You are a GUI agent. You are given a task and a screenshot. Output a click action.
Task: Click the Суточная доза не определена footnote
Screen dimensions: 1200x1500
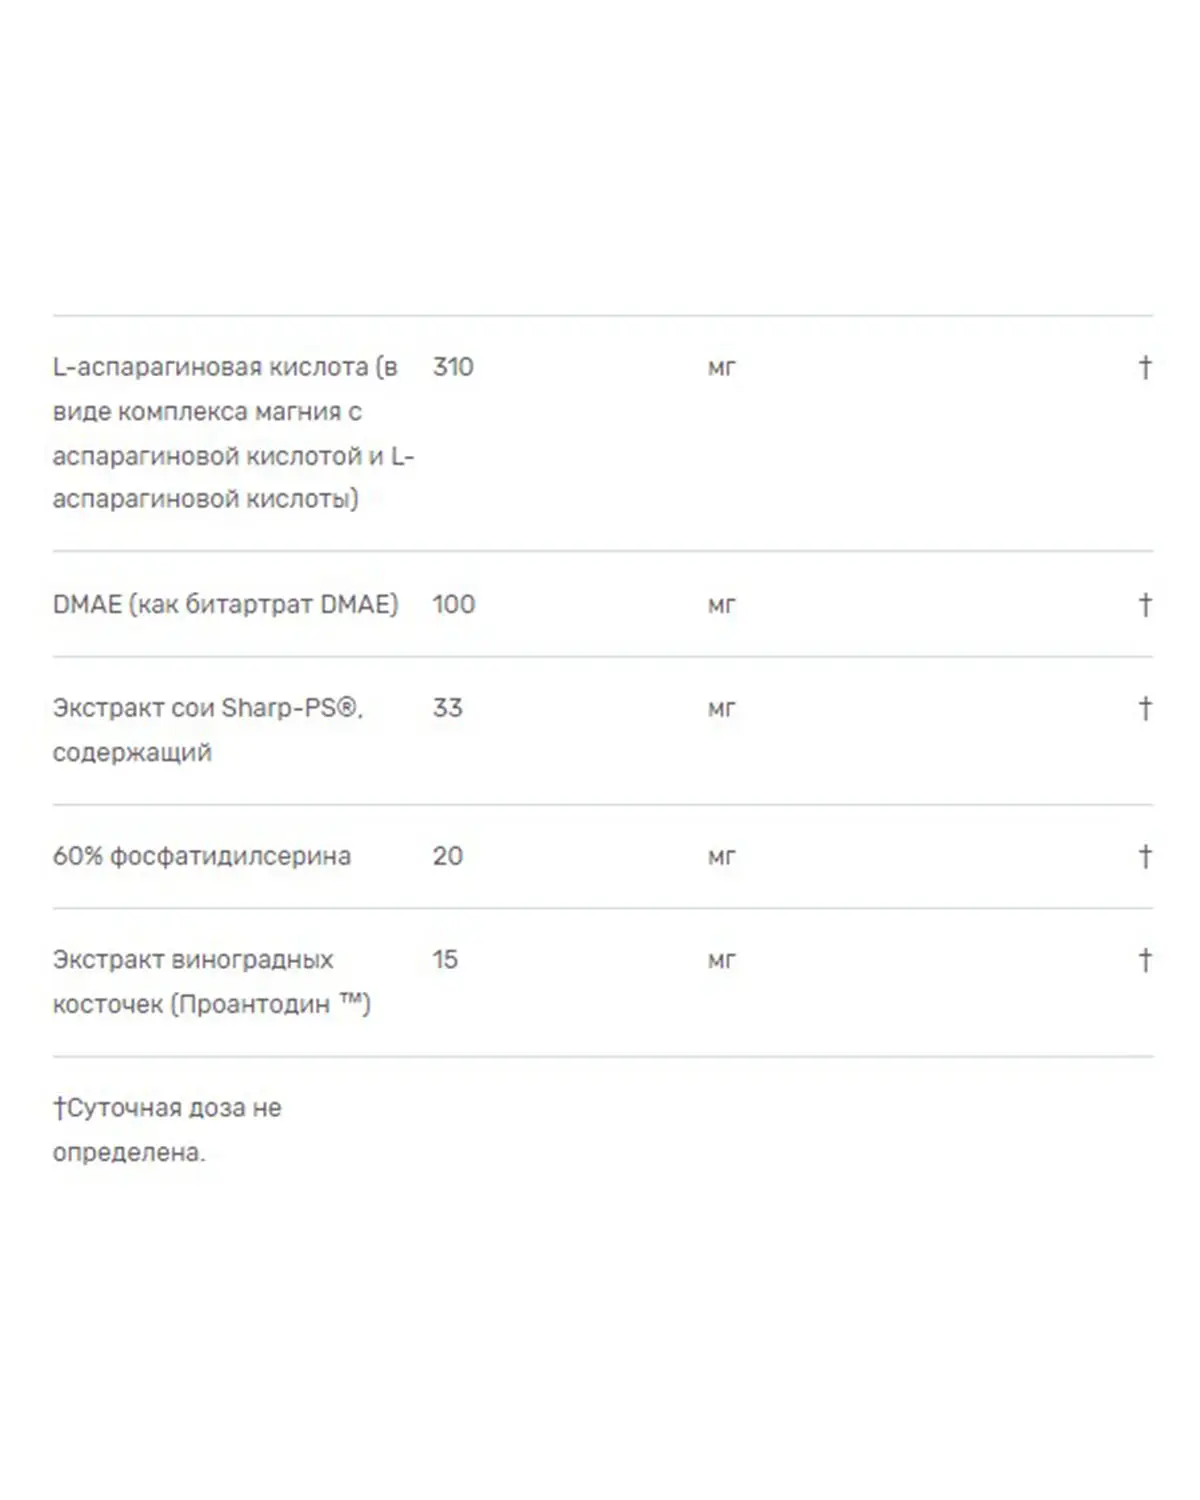tap(167, 1130)
